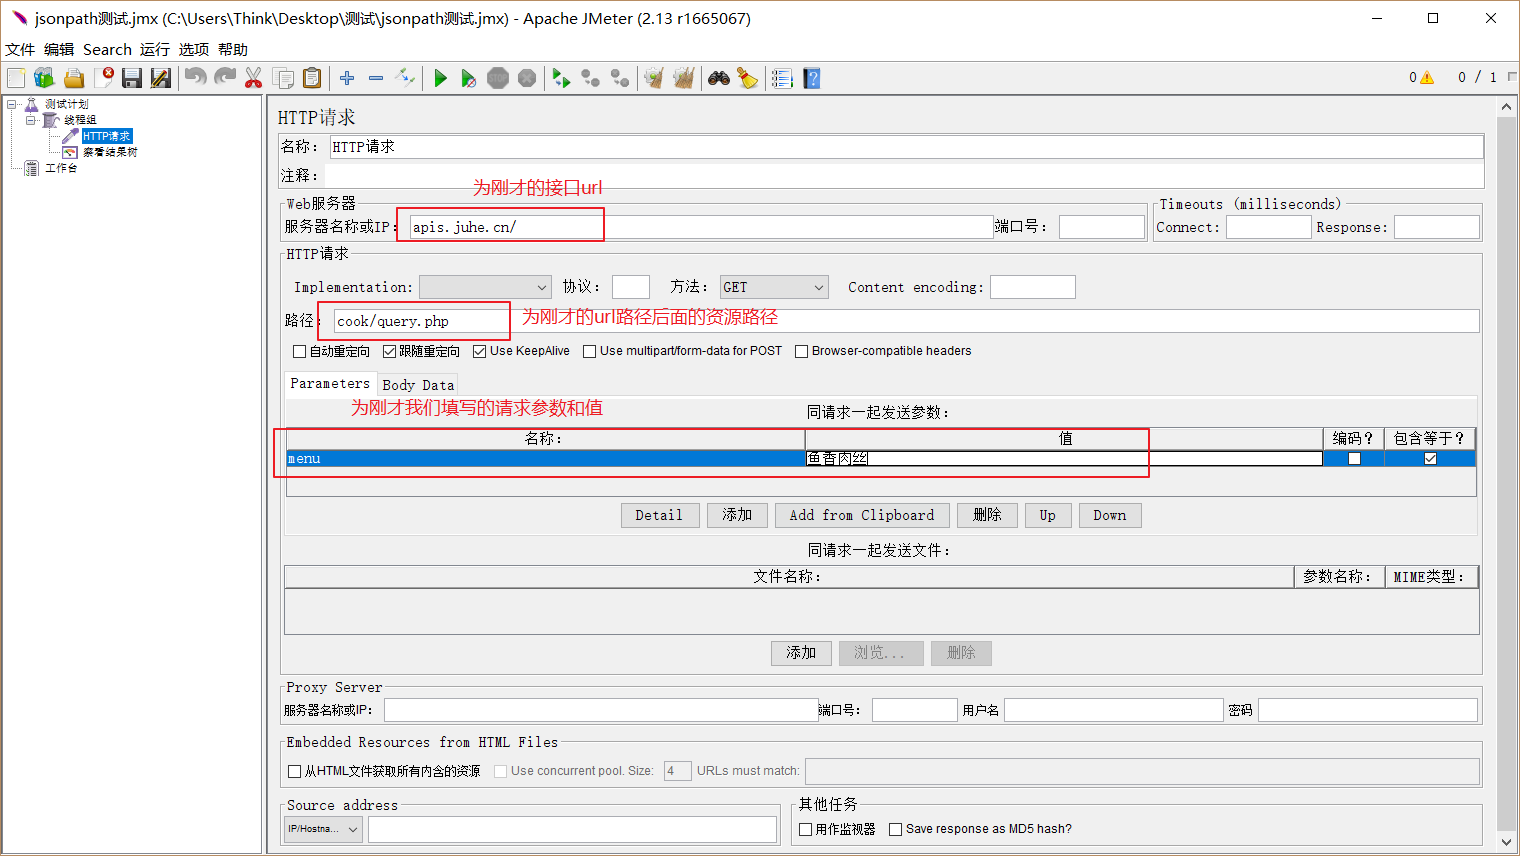Toggle Use KeepAlive checkbox

[x=479, y=351]
